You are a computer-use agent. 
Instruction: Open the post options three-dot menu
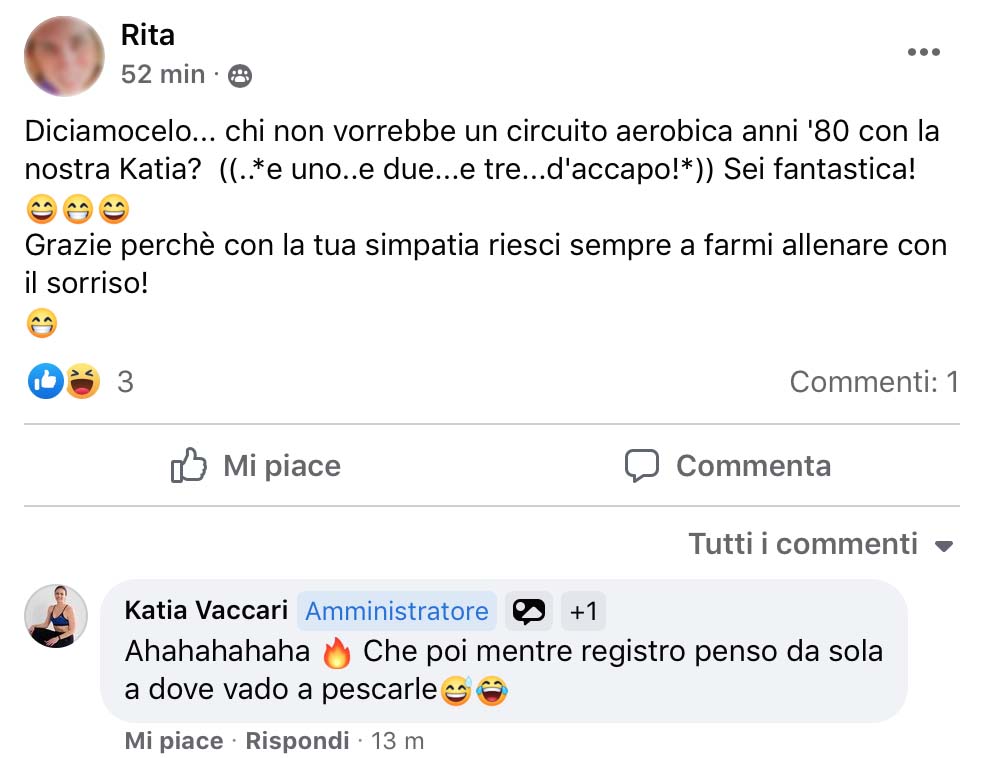[x=922, y=53]
